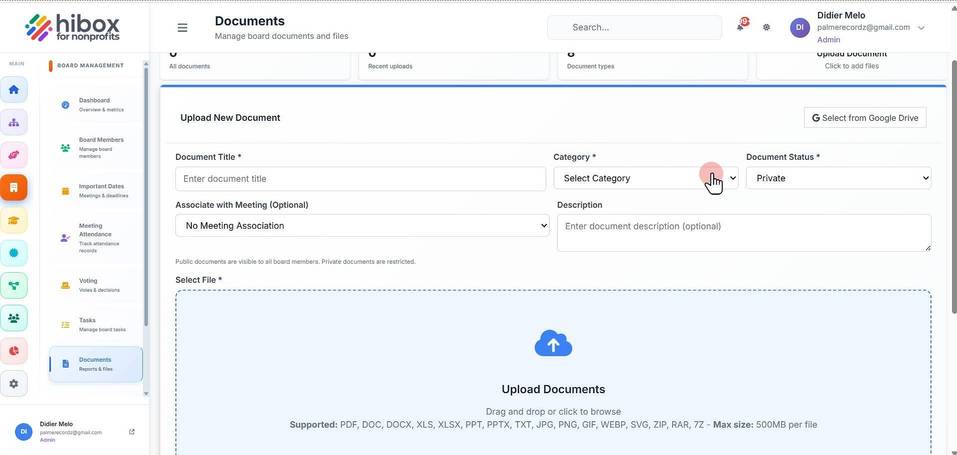Click the header settings gear icon
Viewport: 957px width, 455px height.
767,27
